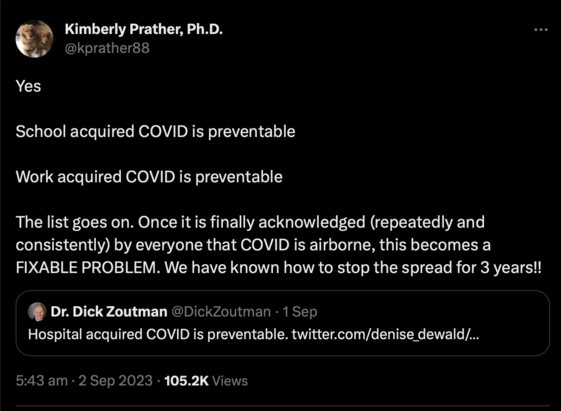Click The list goes on sentence
The width and height of the screenshot is (561, 411).
pyautogui.click(x=75, y=222)
